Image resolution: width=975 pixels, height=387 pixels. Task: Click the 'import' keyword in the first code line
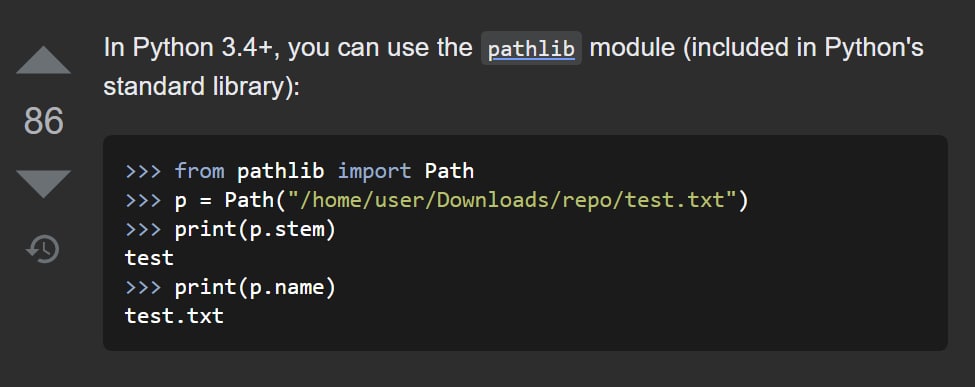click(374, 170)
